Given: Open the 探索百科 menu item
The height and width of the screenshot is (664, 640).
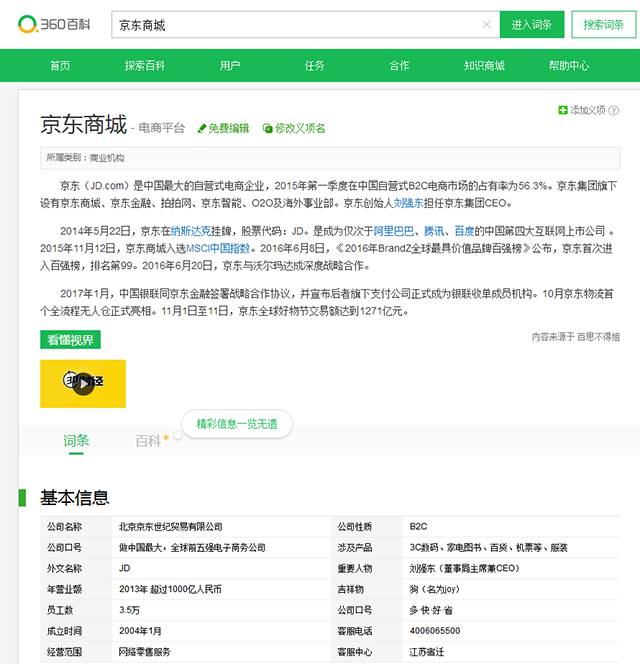Looking at the screenshot, I should [x=145, y=65].
